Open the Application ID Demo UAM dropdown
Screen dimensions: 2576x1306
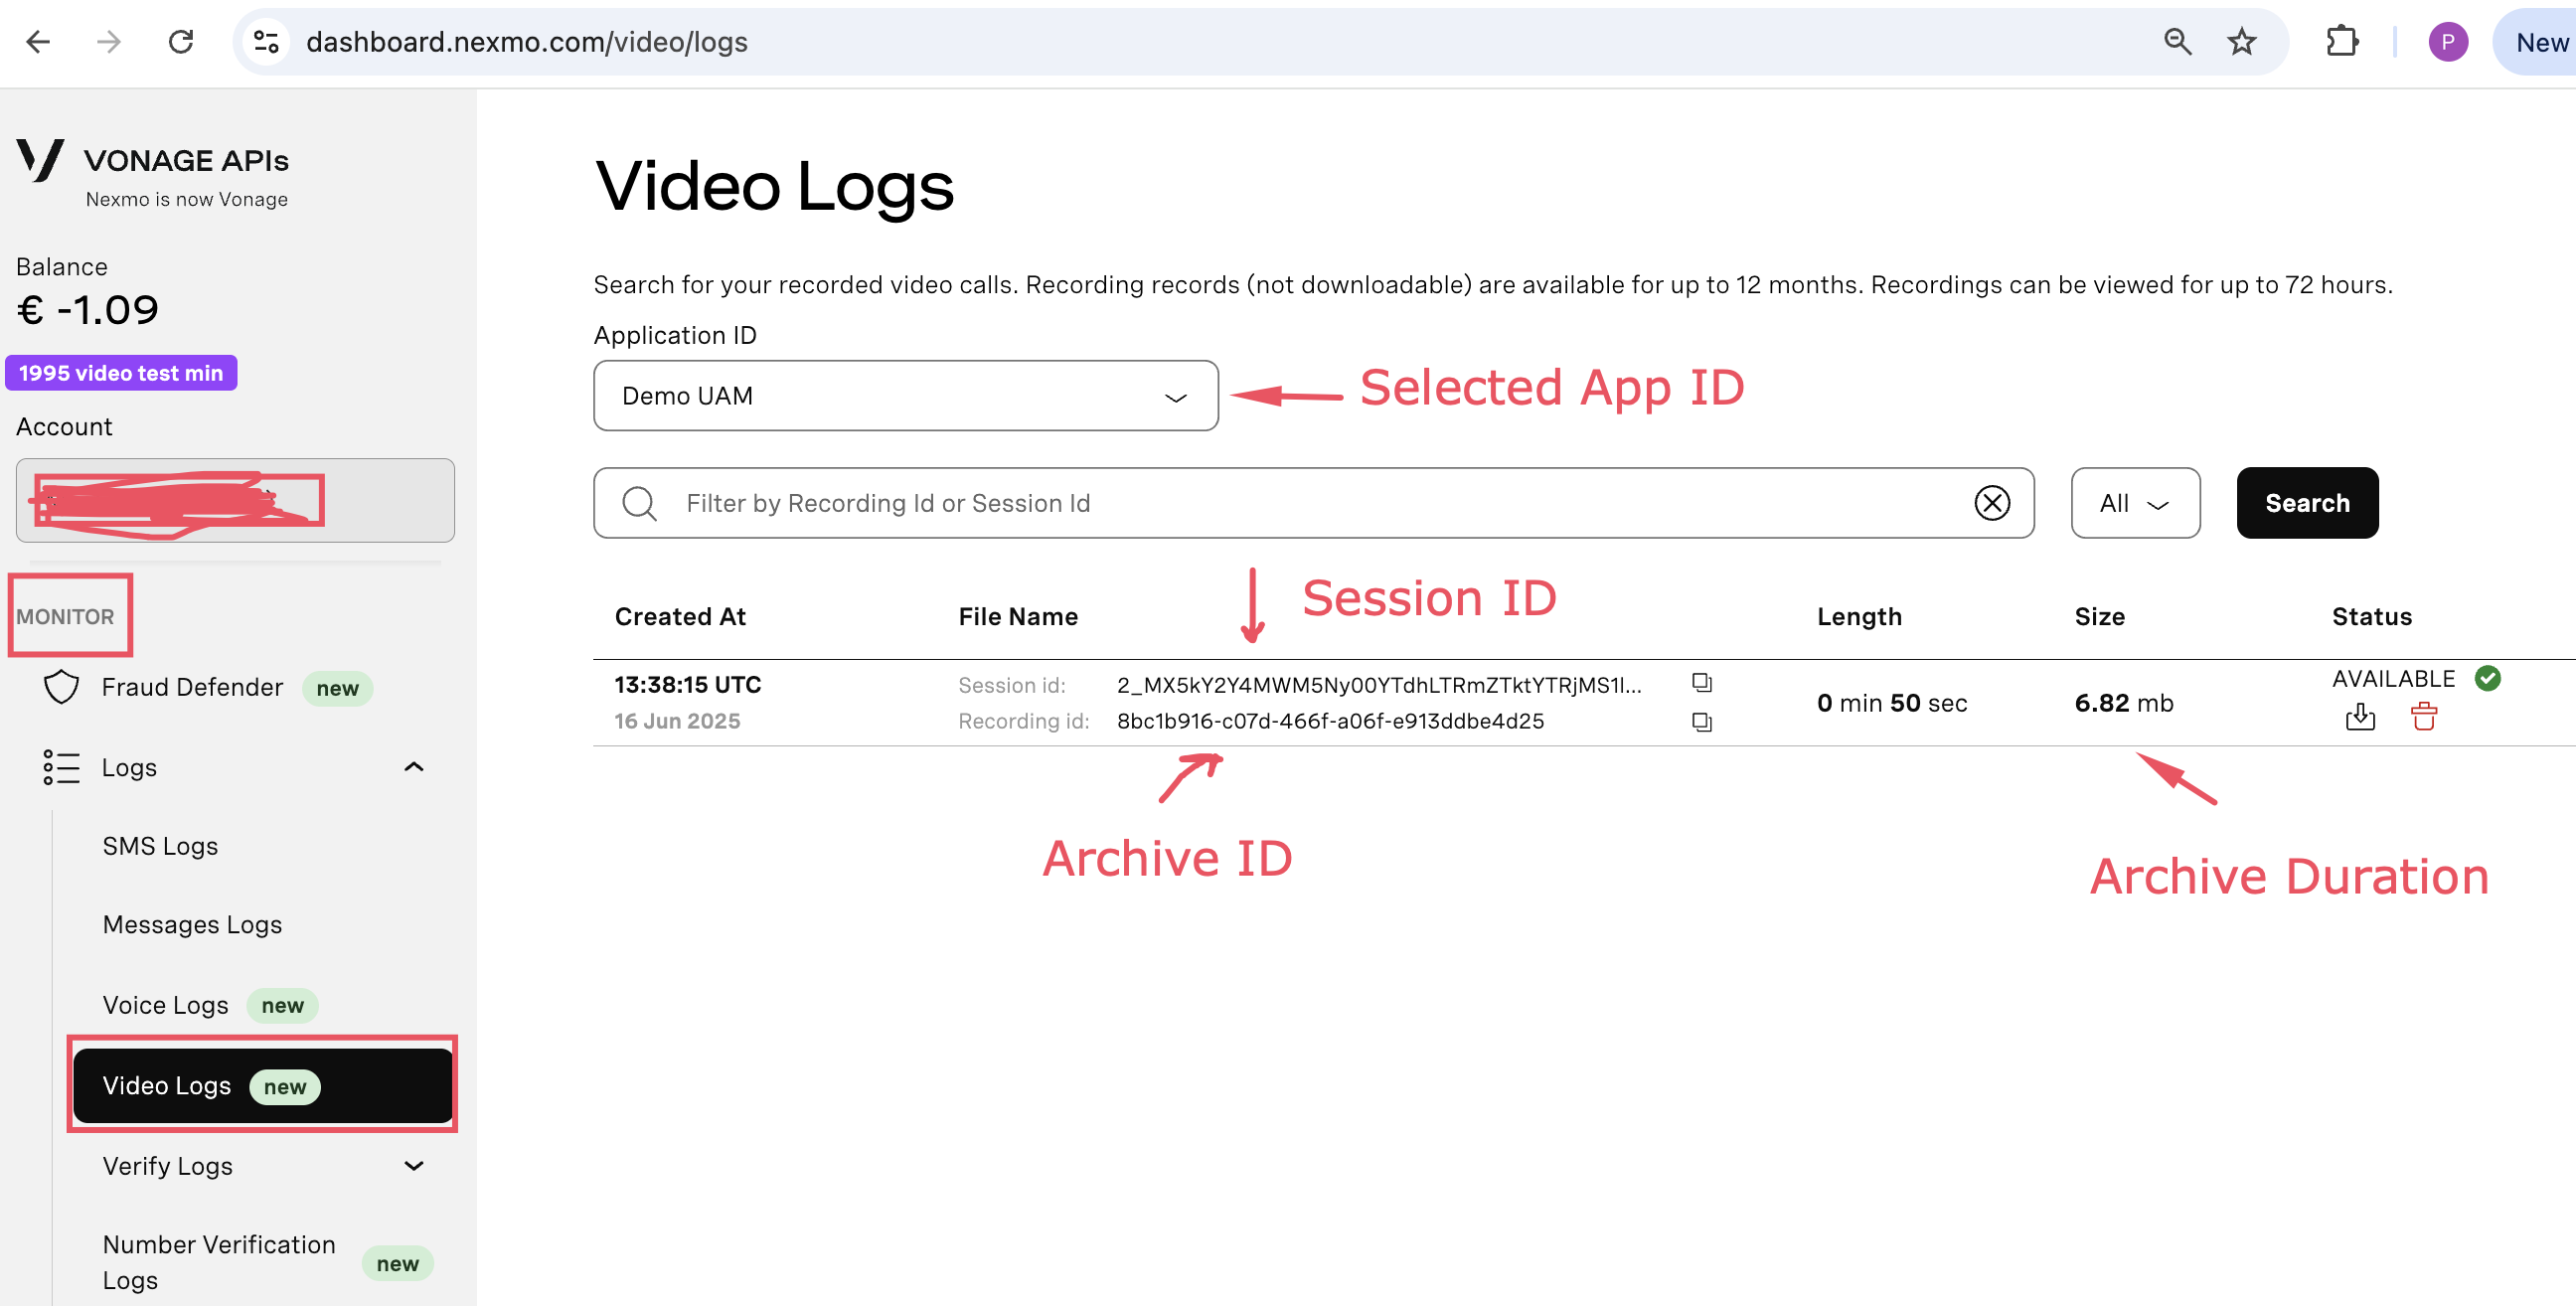(905, 396)
